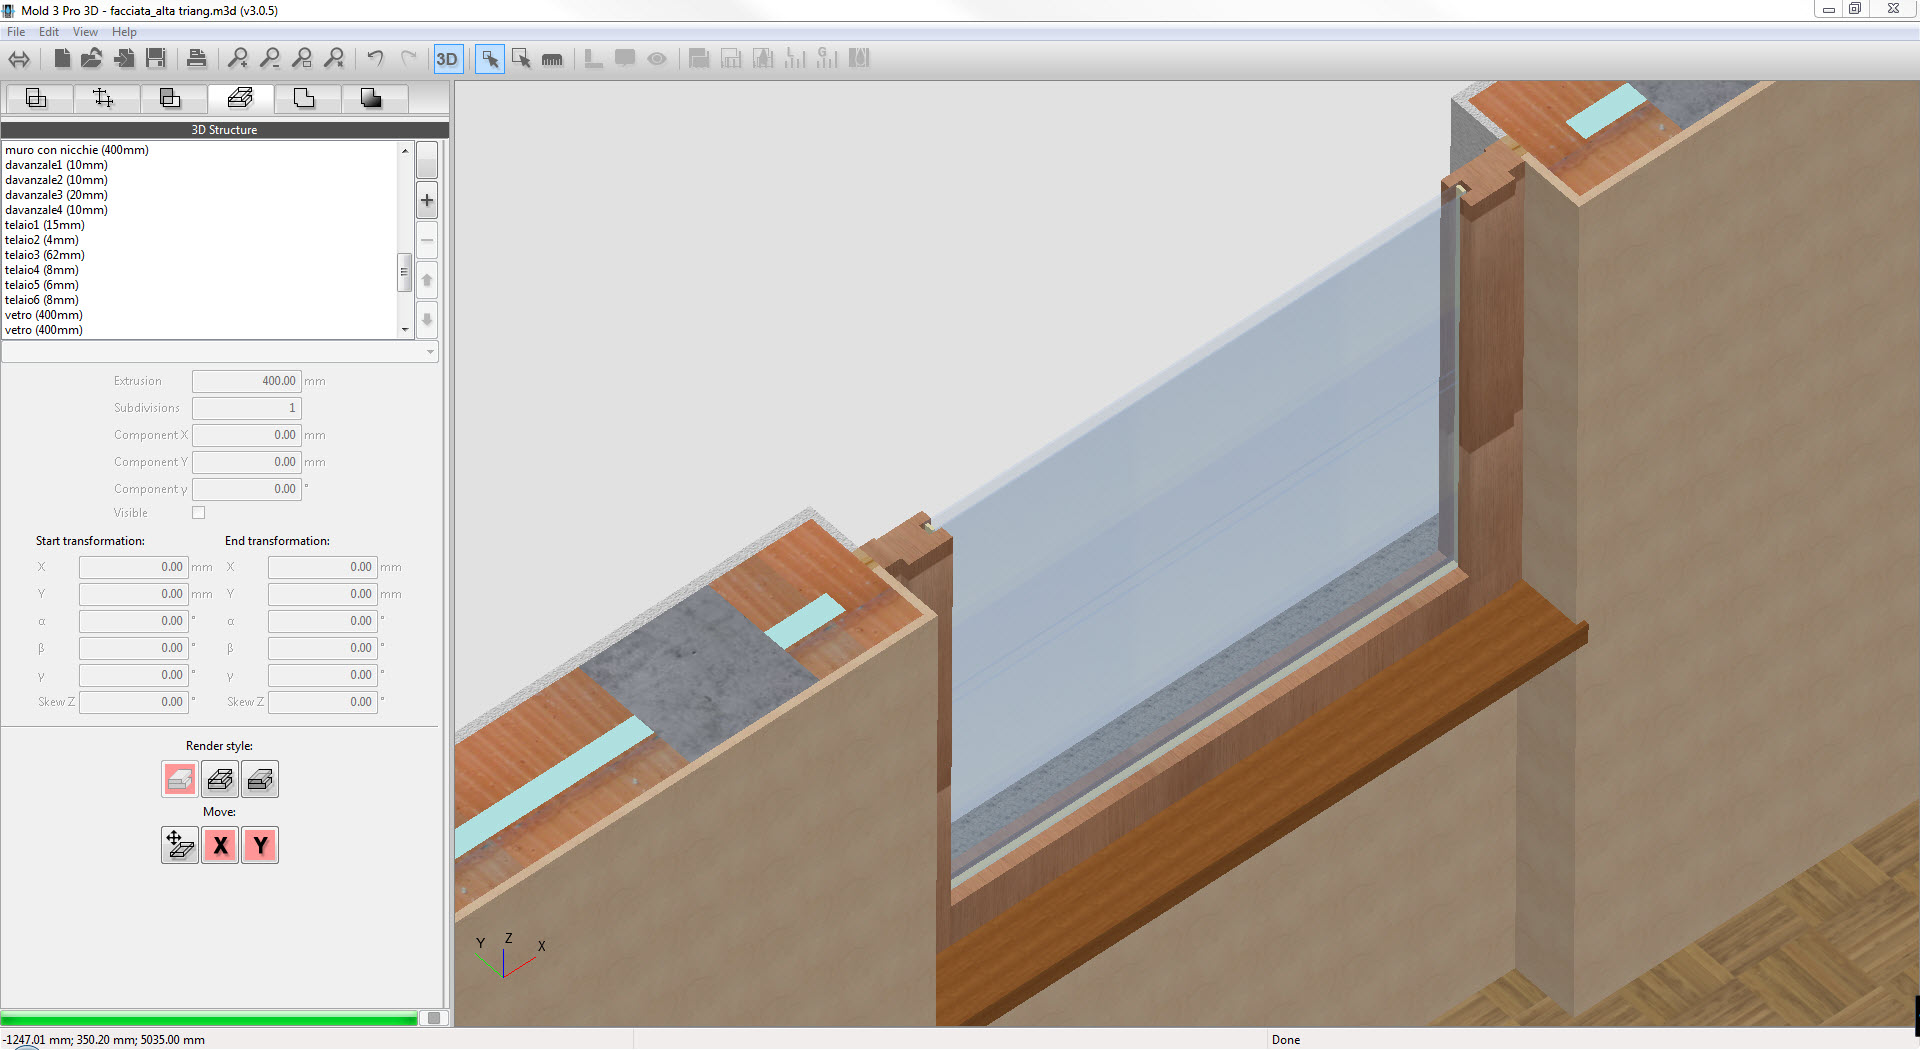The image size is (1920, 1050).
Task: Click the zoom in magnifier icon
Action: 237,59
